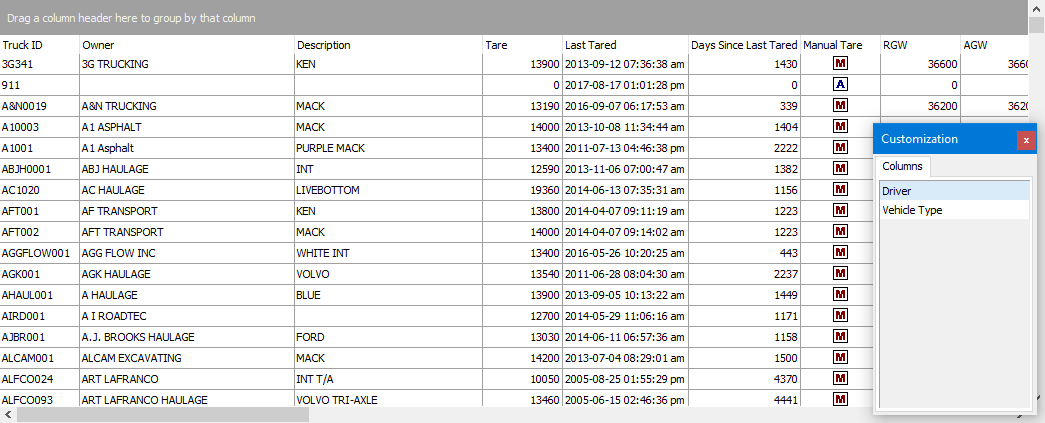This screenshot has height=423, width=1045.
Task: Click the Last Tared column header
Action: click(x=624, y=45)
